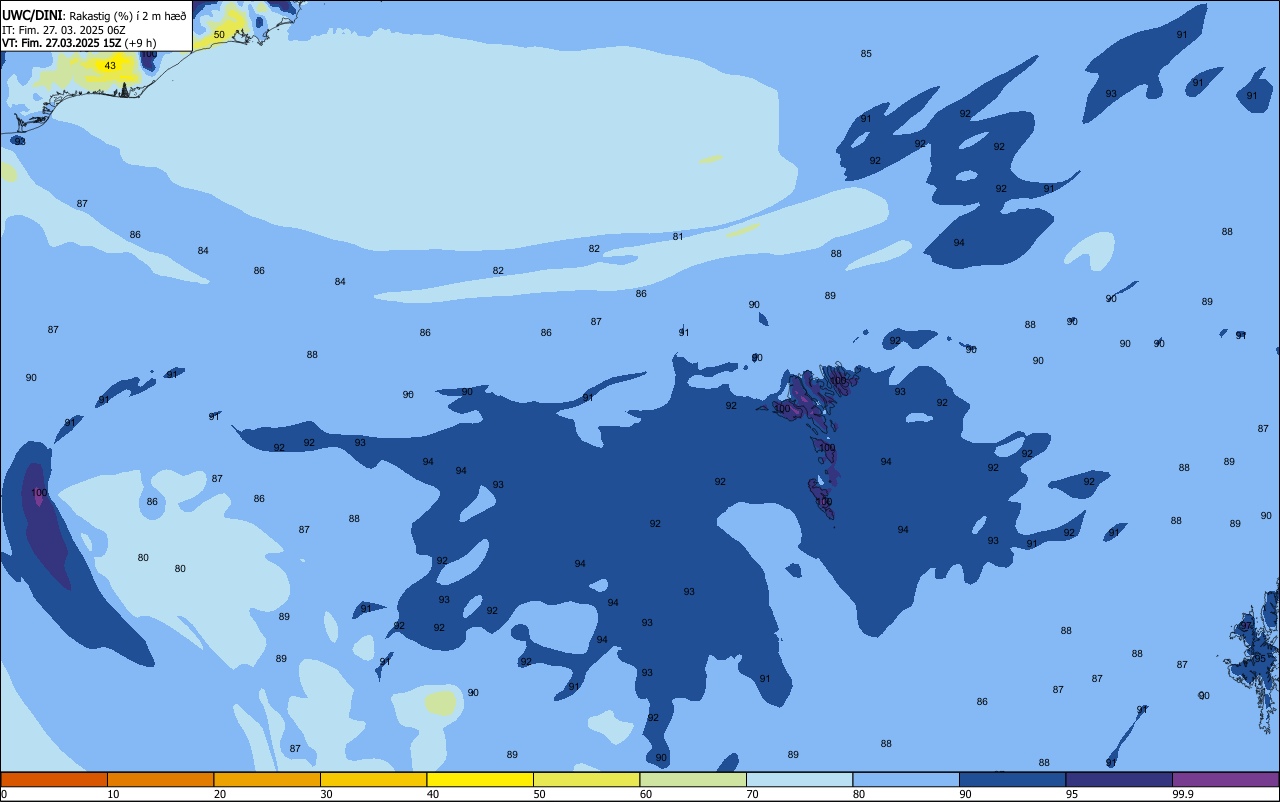
Task: Click the legend tick label '0'
Action: [x=4, y=794]
